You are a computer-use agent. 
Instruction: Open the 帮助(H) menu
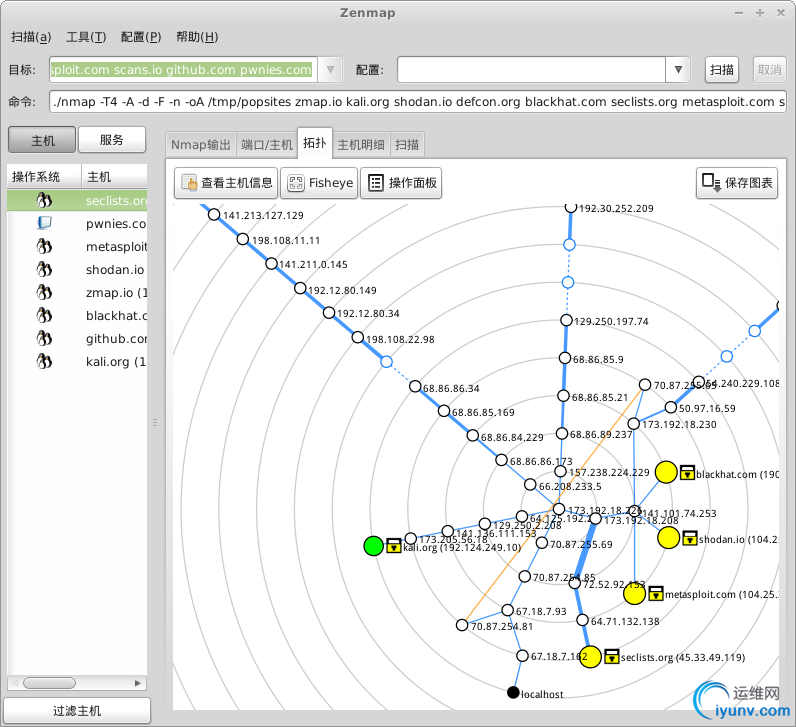coord(197,37)
